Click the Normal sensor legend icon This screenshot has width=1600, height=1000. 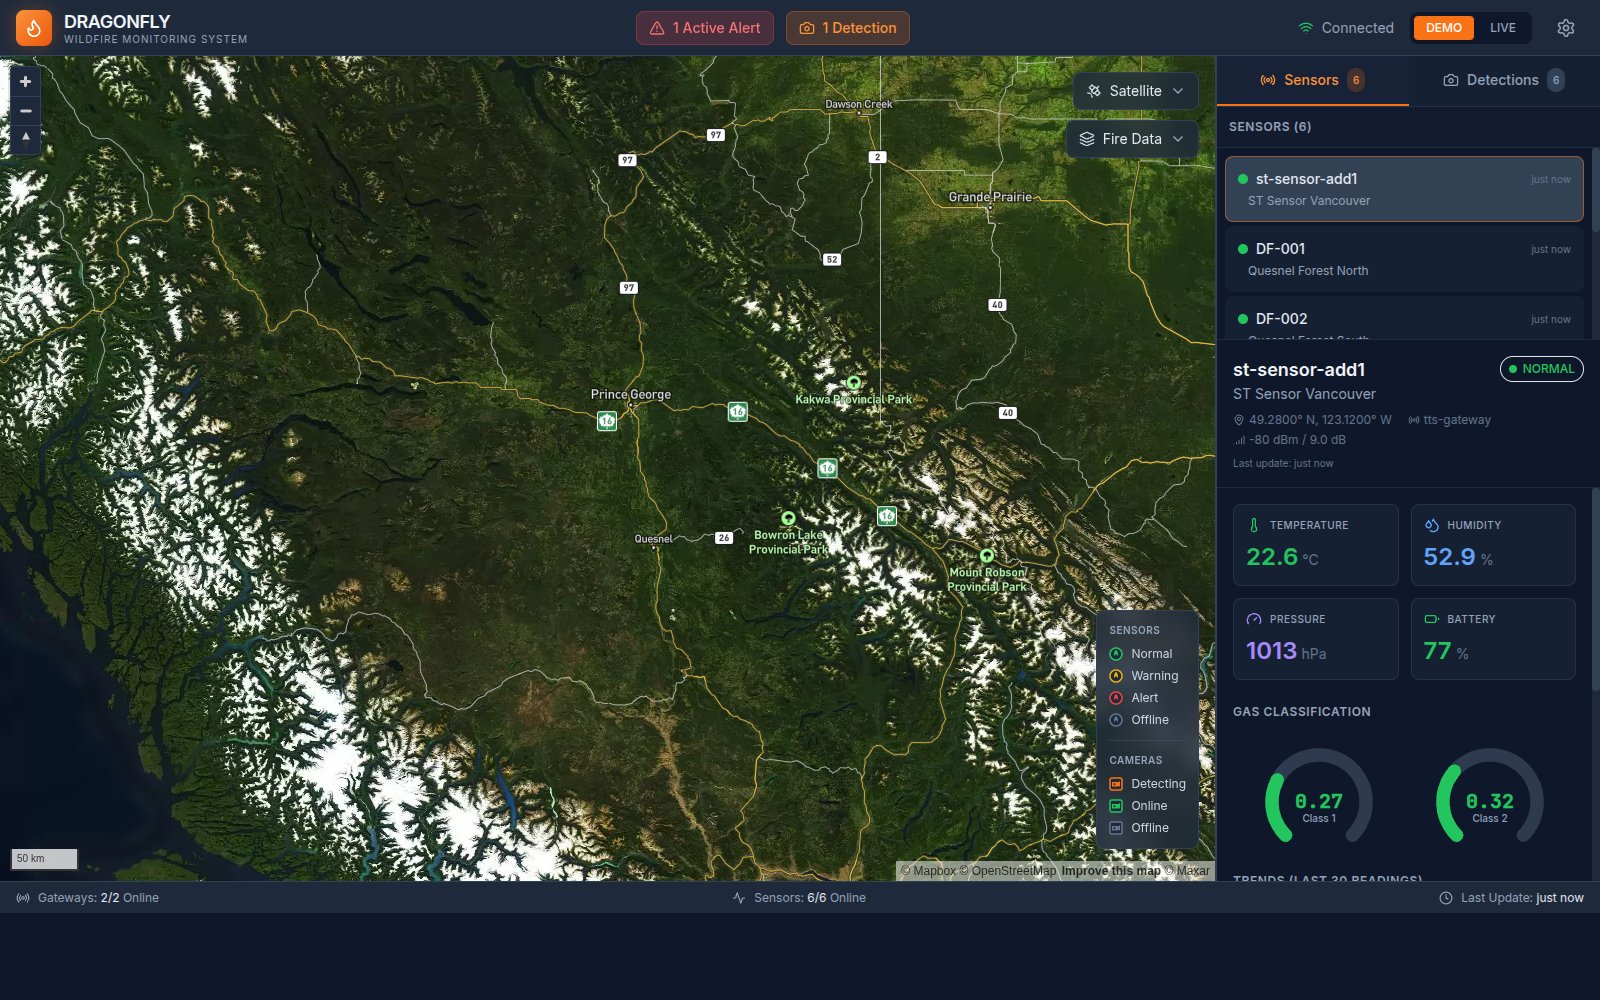click(1117, 654)
